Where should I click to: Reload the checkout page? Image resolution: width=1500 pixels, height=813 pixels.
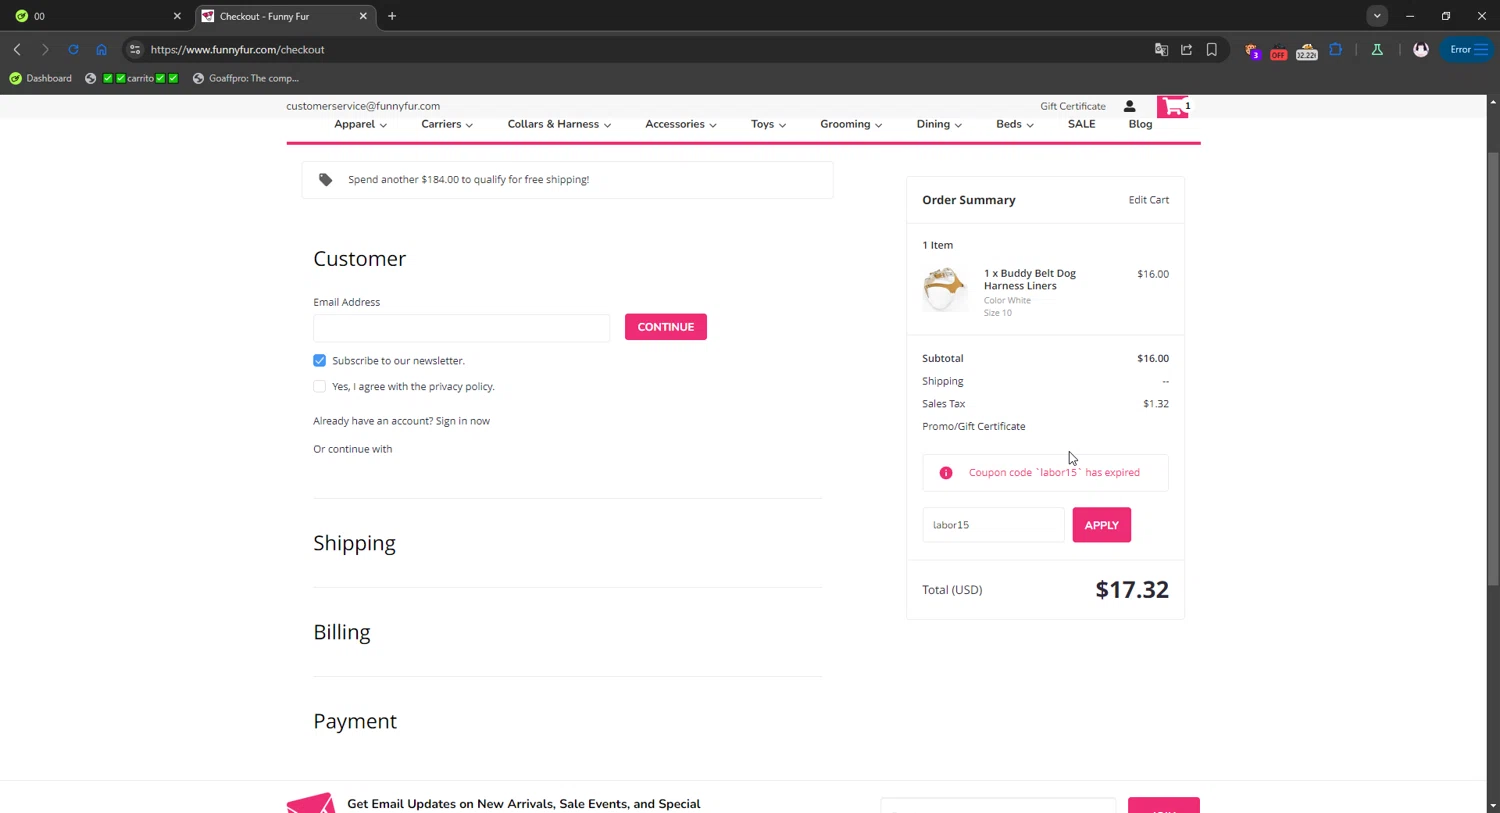click(73, 49)
